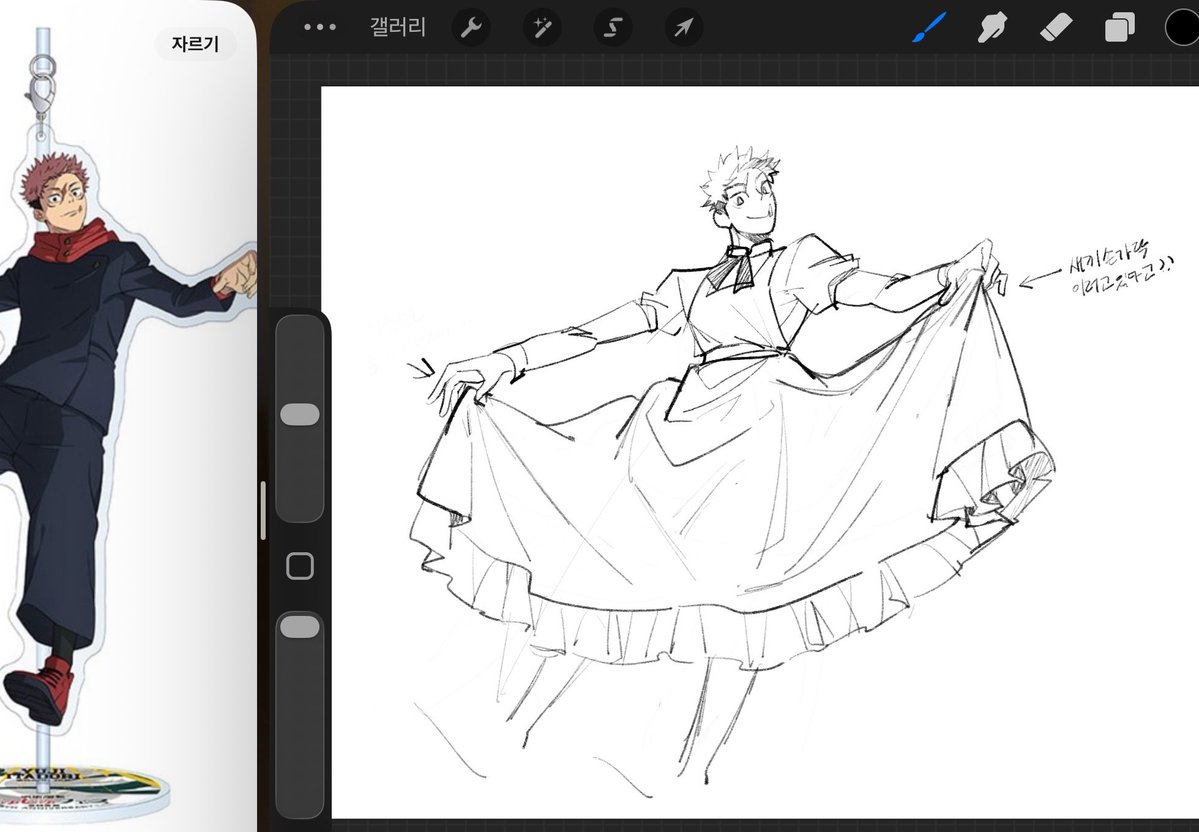Select the Eraser tool
Screen dimensions: 1199x832
pyautogui.click(x=1056, y=28)
